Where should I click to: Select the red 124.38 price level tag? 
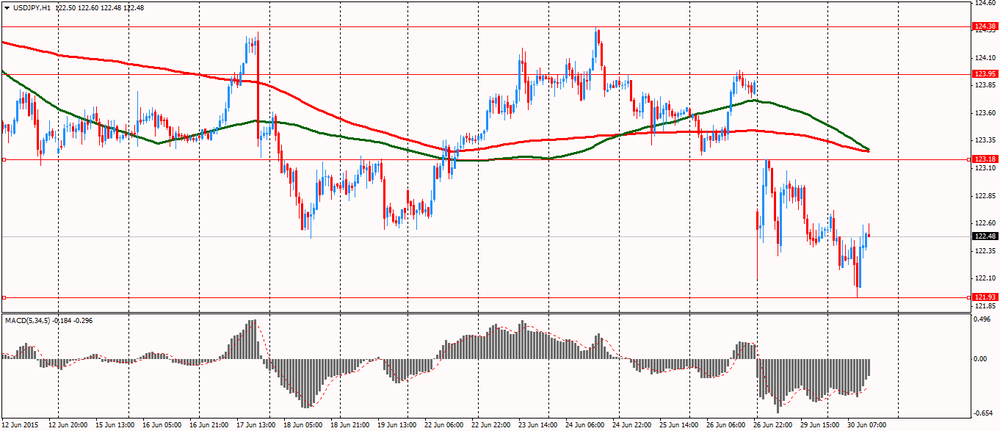click(x=985, y=27)
